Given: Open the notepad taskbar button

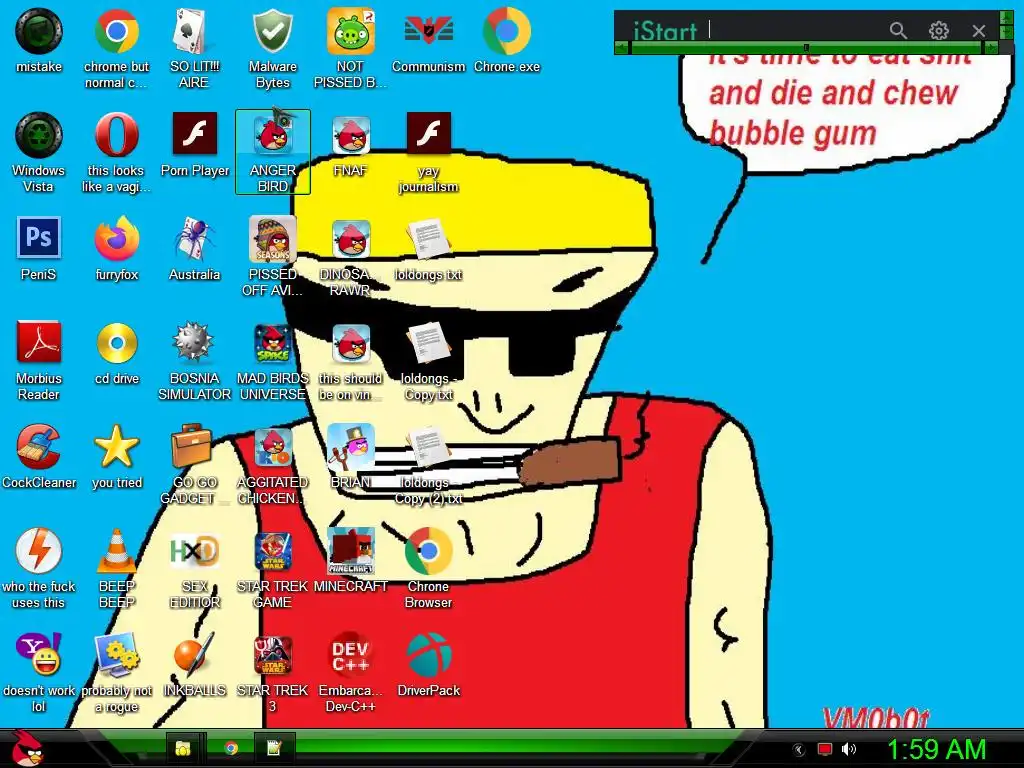Looking at the screenshot, I should coord(274,748).
